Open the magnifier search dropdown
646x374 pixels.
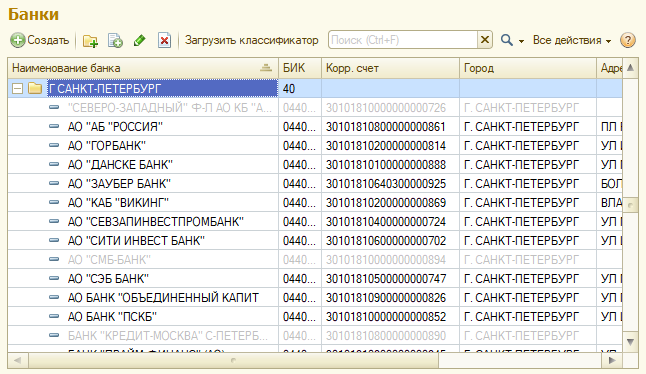tap(512, 40)
